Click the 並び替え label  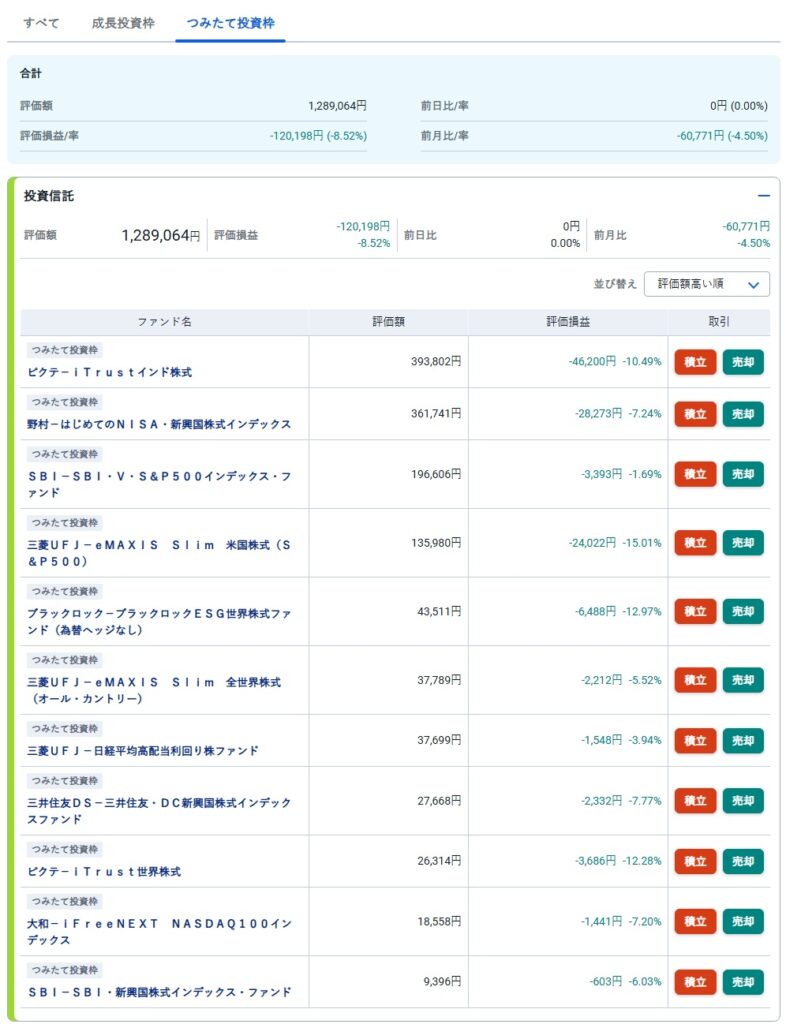point(615,284)
